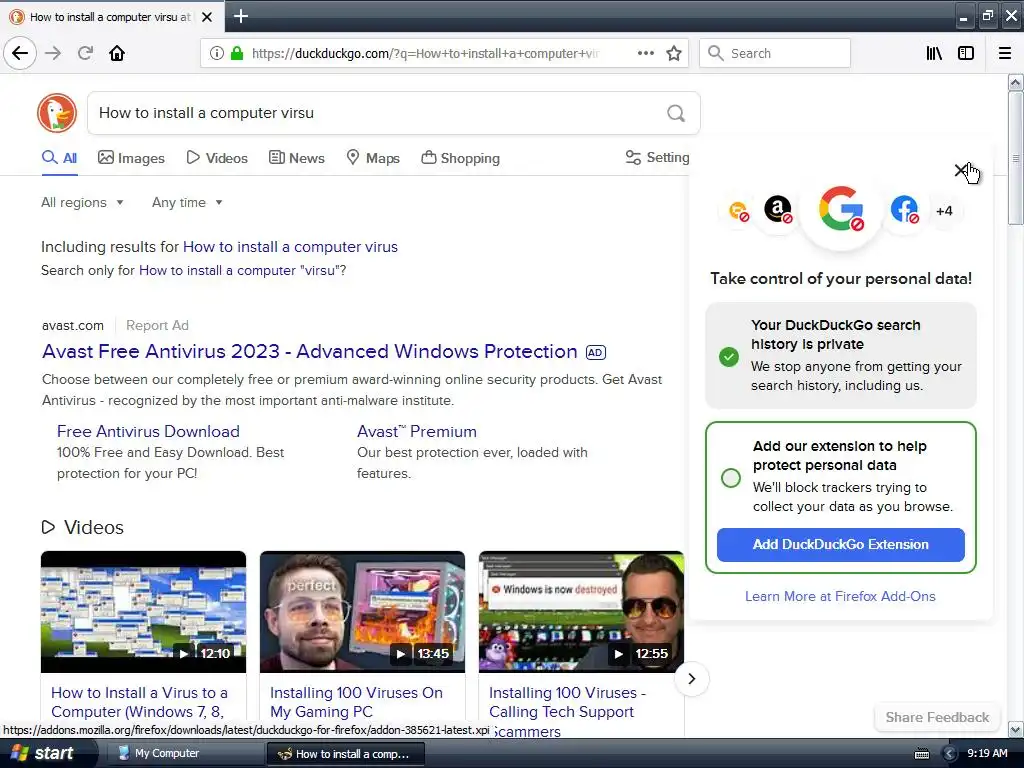This screenshot has height=768, width=1024.
Task: Switch to the Images tab
Action: pos(131,158)
